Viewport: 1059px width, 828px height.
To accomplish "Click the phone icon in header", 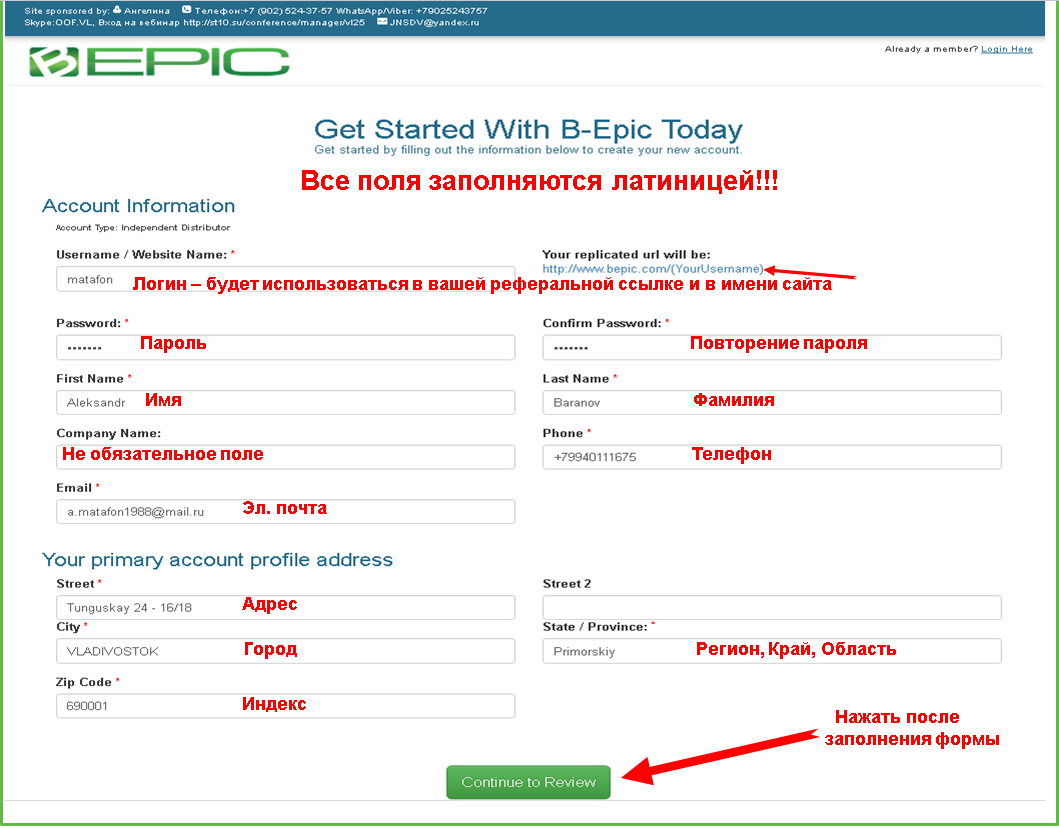I will point(186,9).
